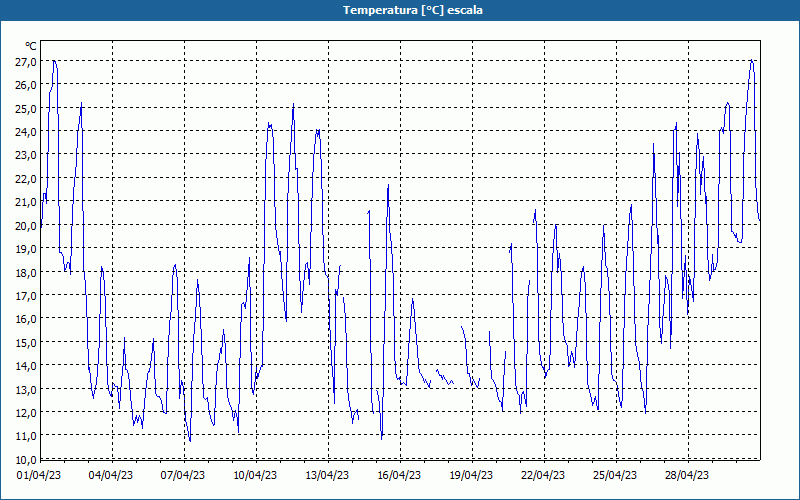Click the 12,0 y-axis label
Screen dimensions: 800x500
coord(27,413)
